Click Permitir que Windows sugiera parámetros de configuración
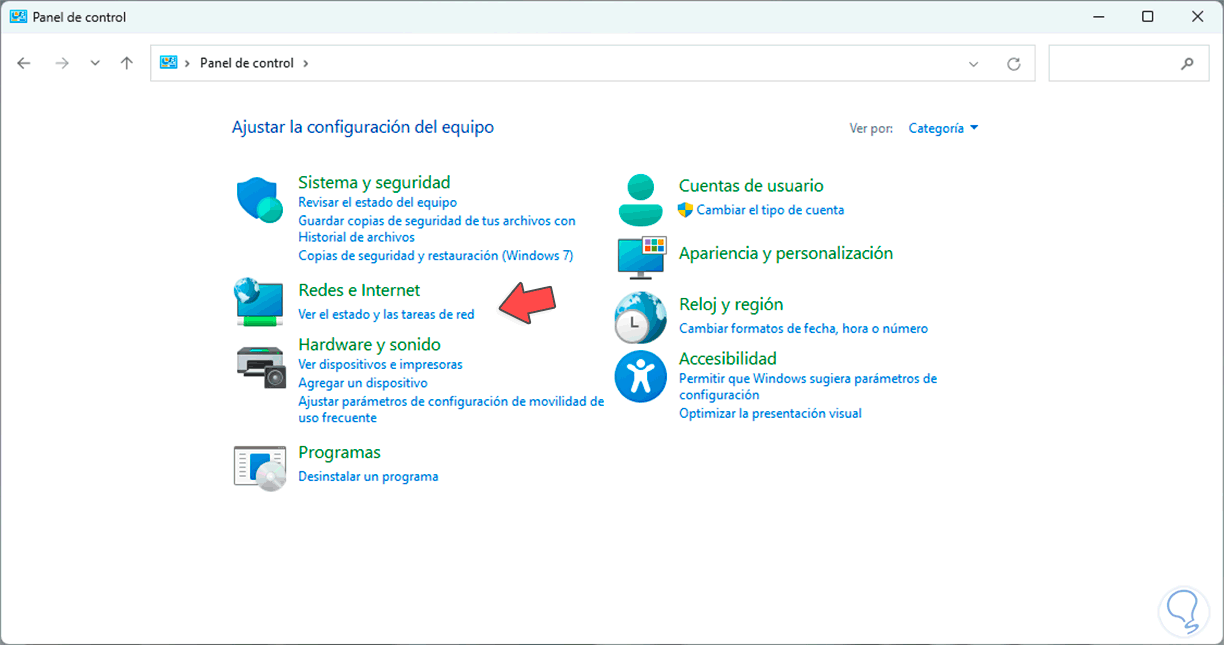1224x656 pixels. pos(808,387)
